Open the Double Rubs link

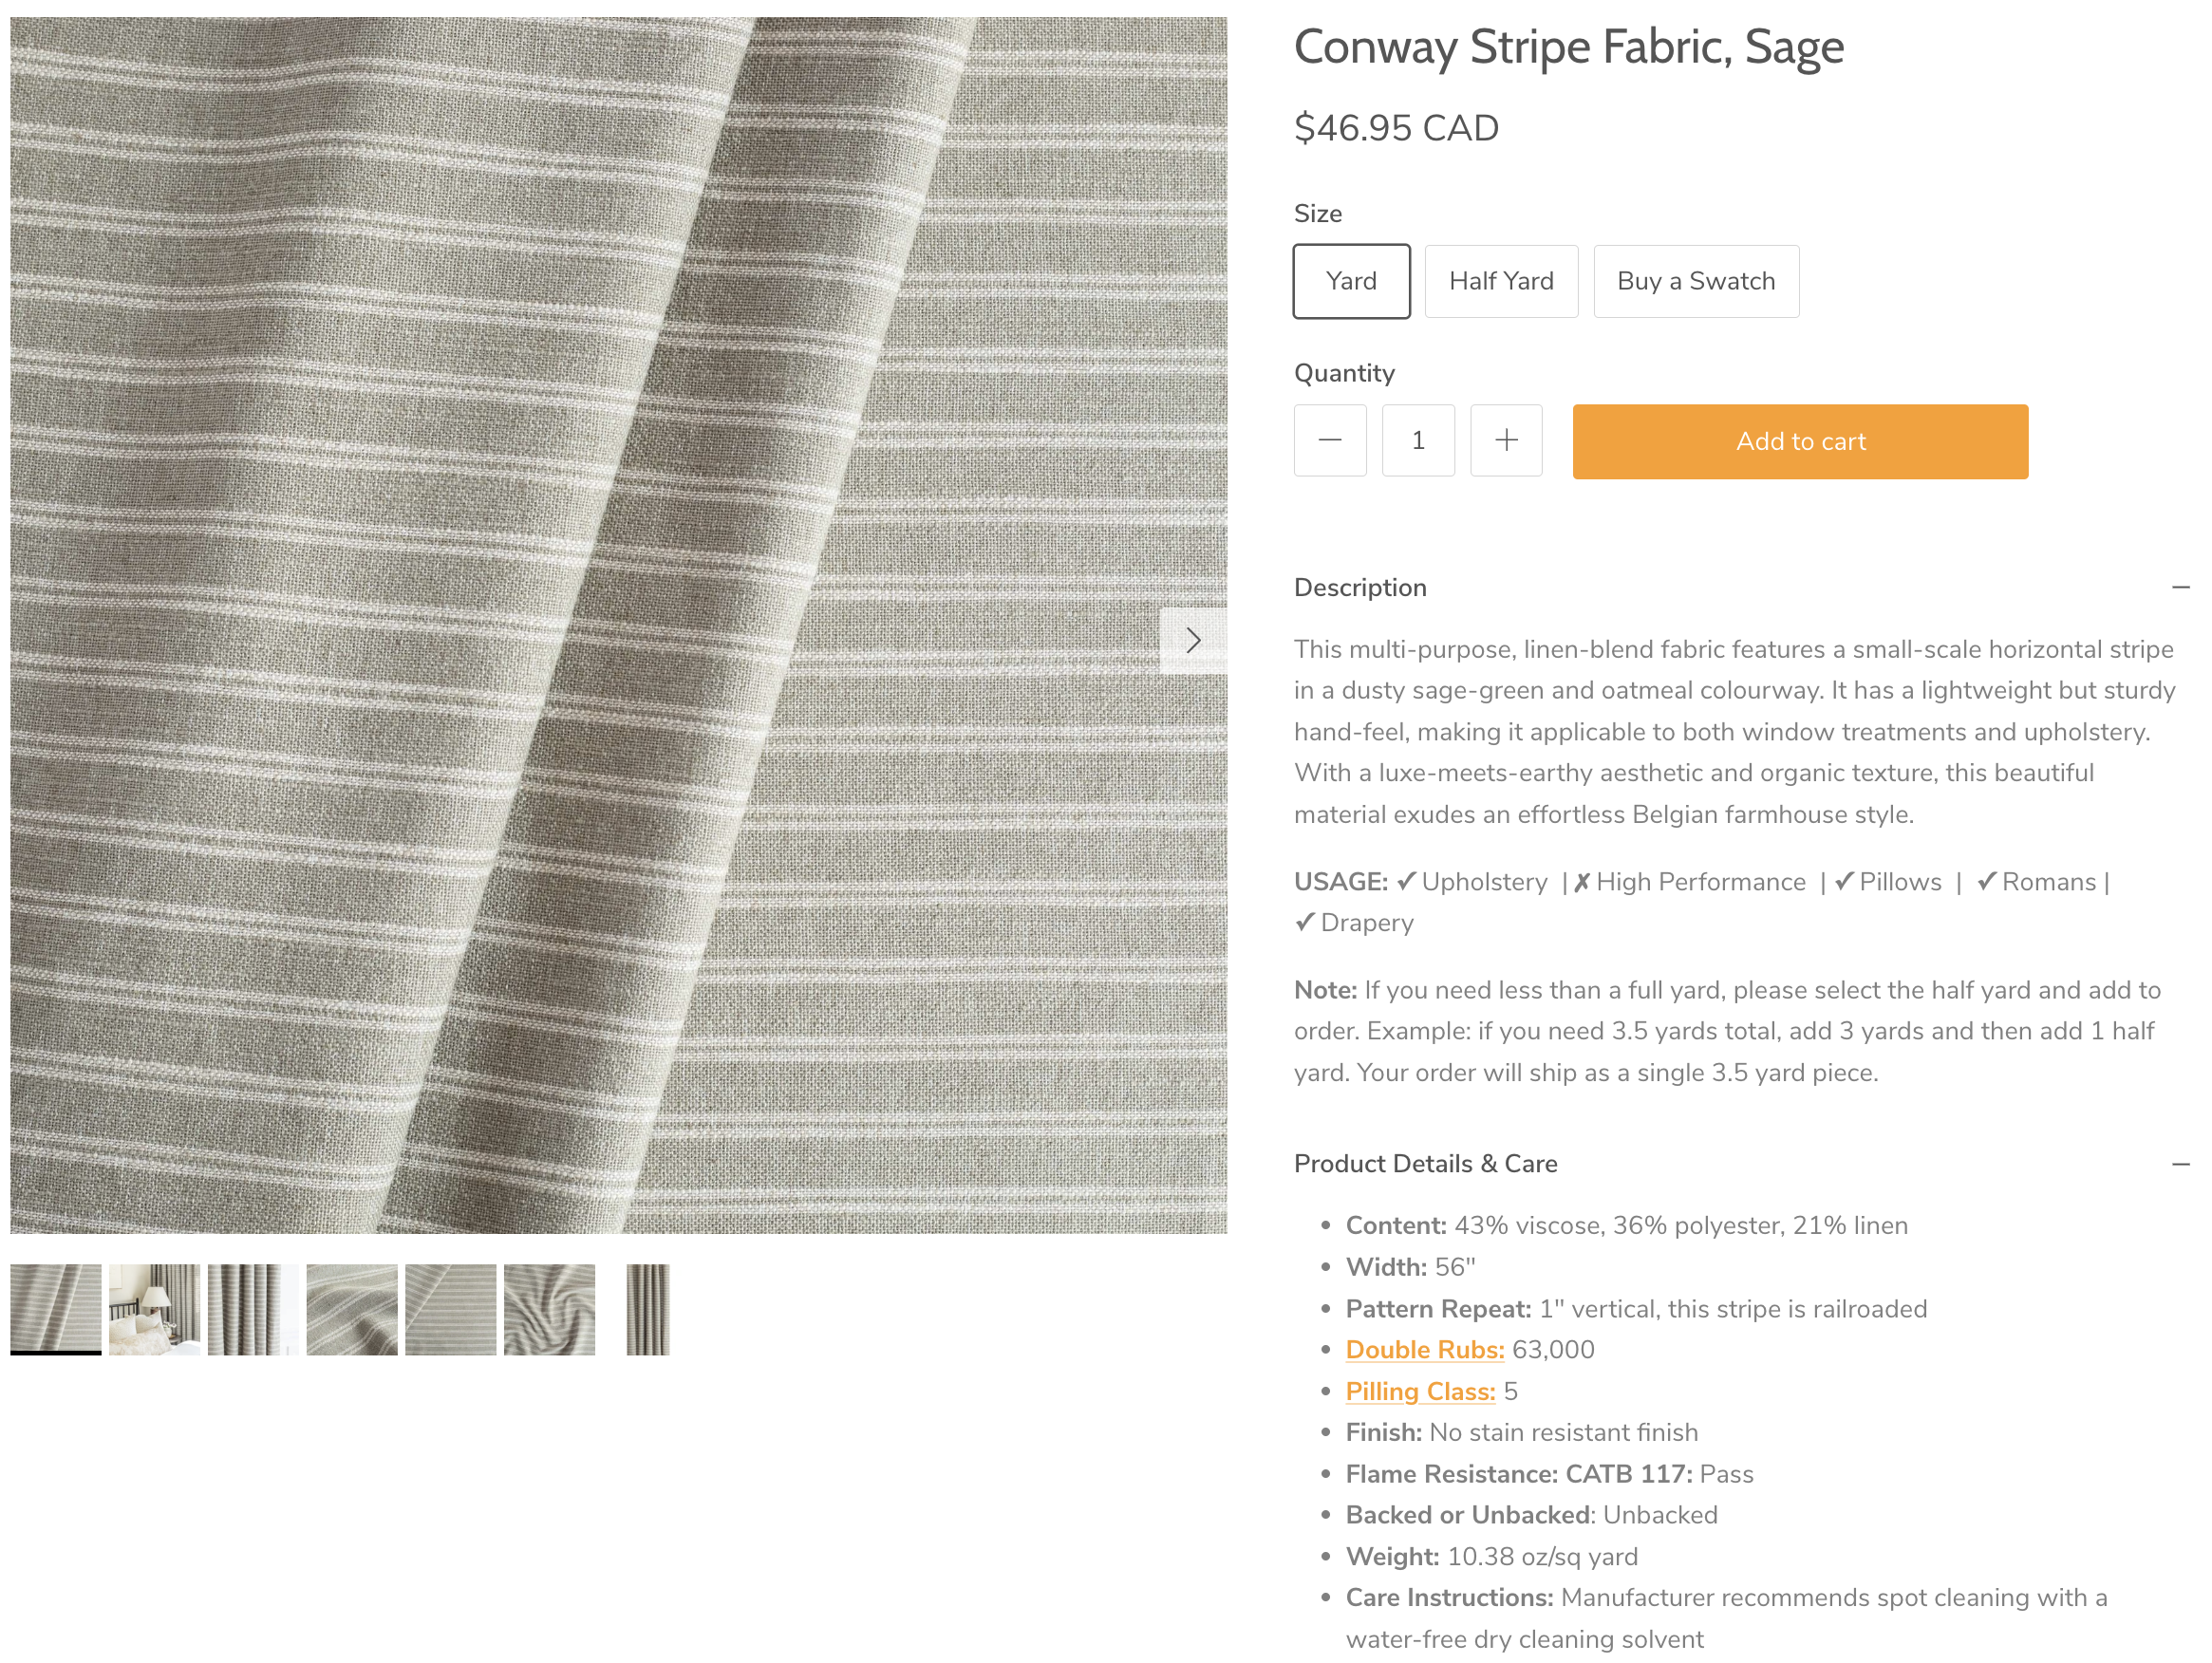tap(1424, 1349)
